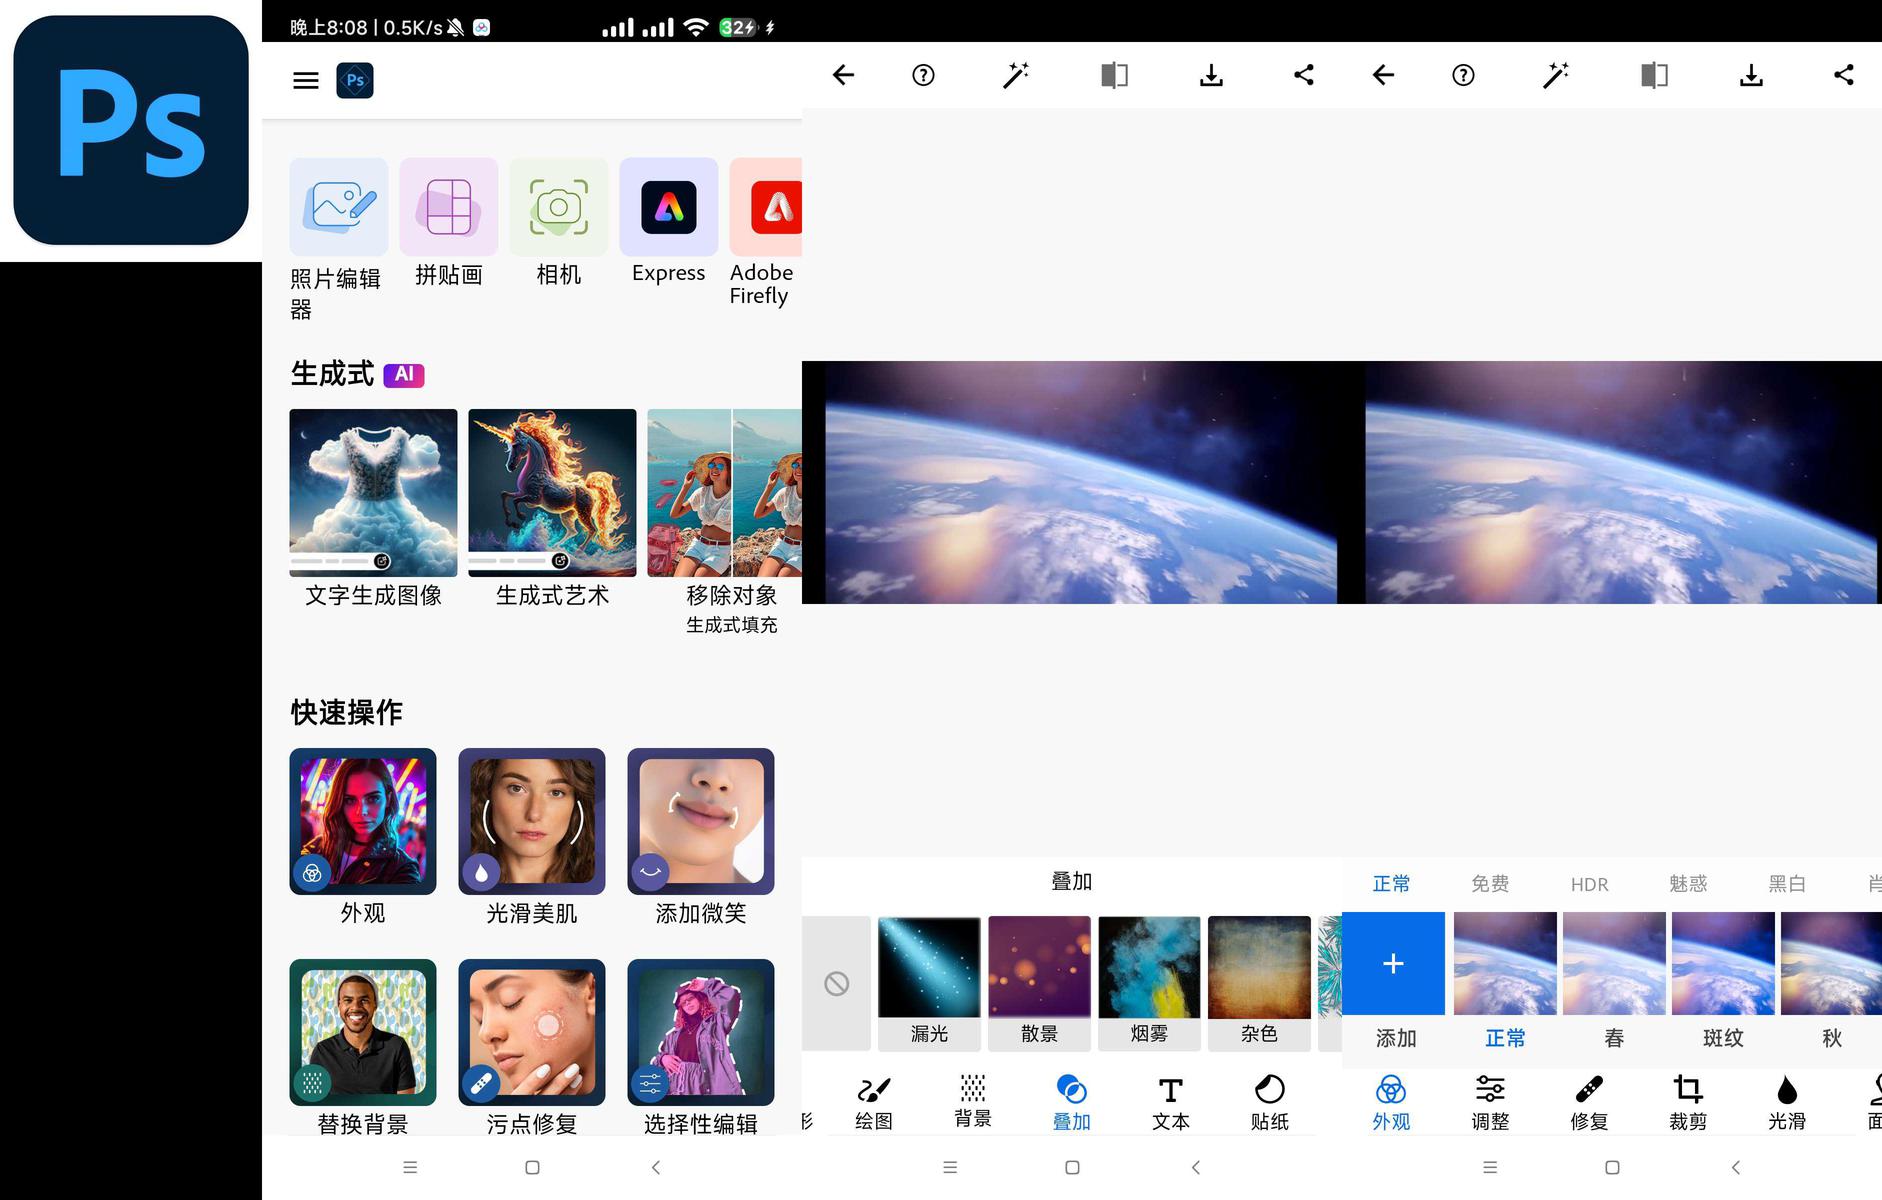Apply the 烟雾 smoke overlay
The image size is (1882, 1200).
click(x=1149, y=984)
